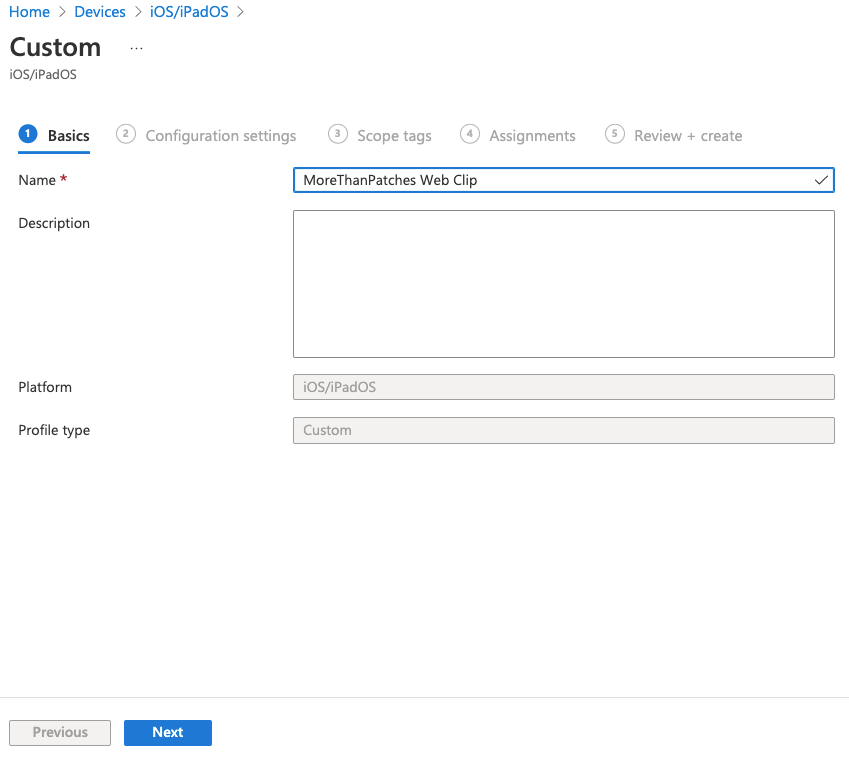Switch to the Configuration settings step
849x760 pixels.
pos(220,135)
